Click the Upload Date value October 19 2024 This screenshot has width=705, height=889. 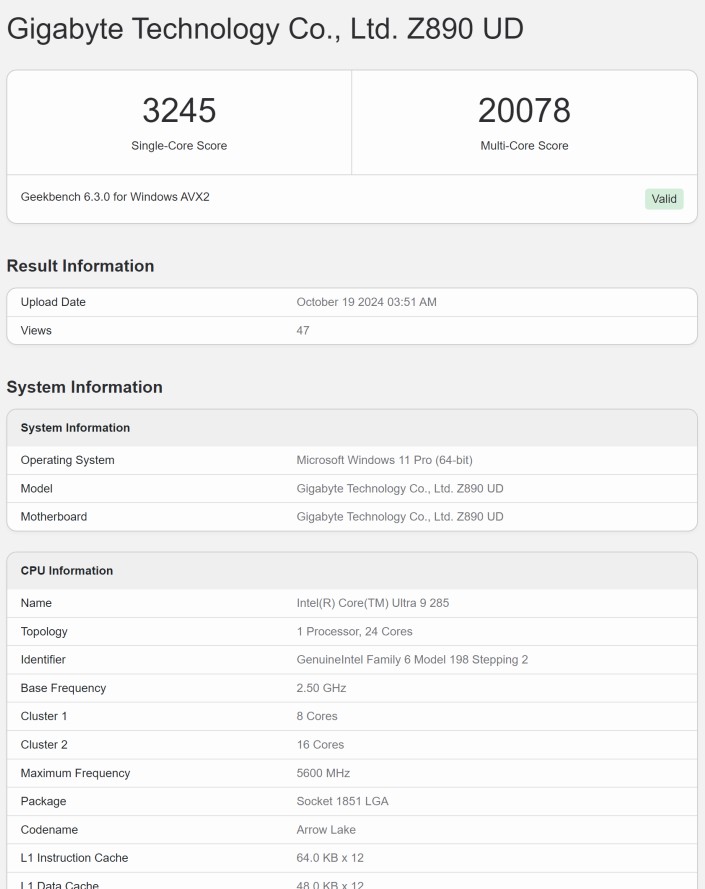[366, 302]
